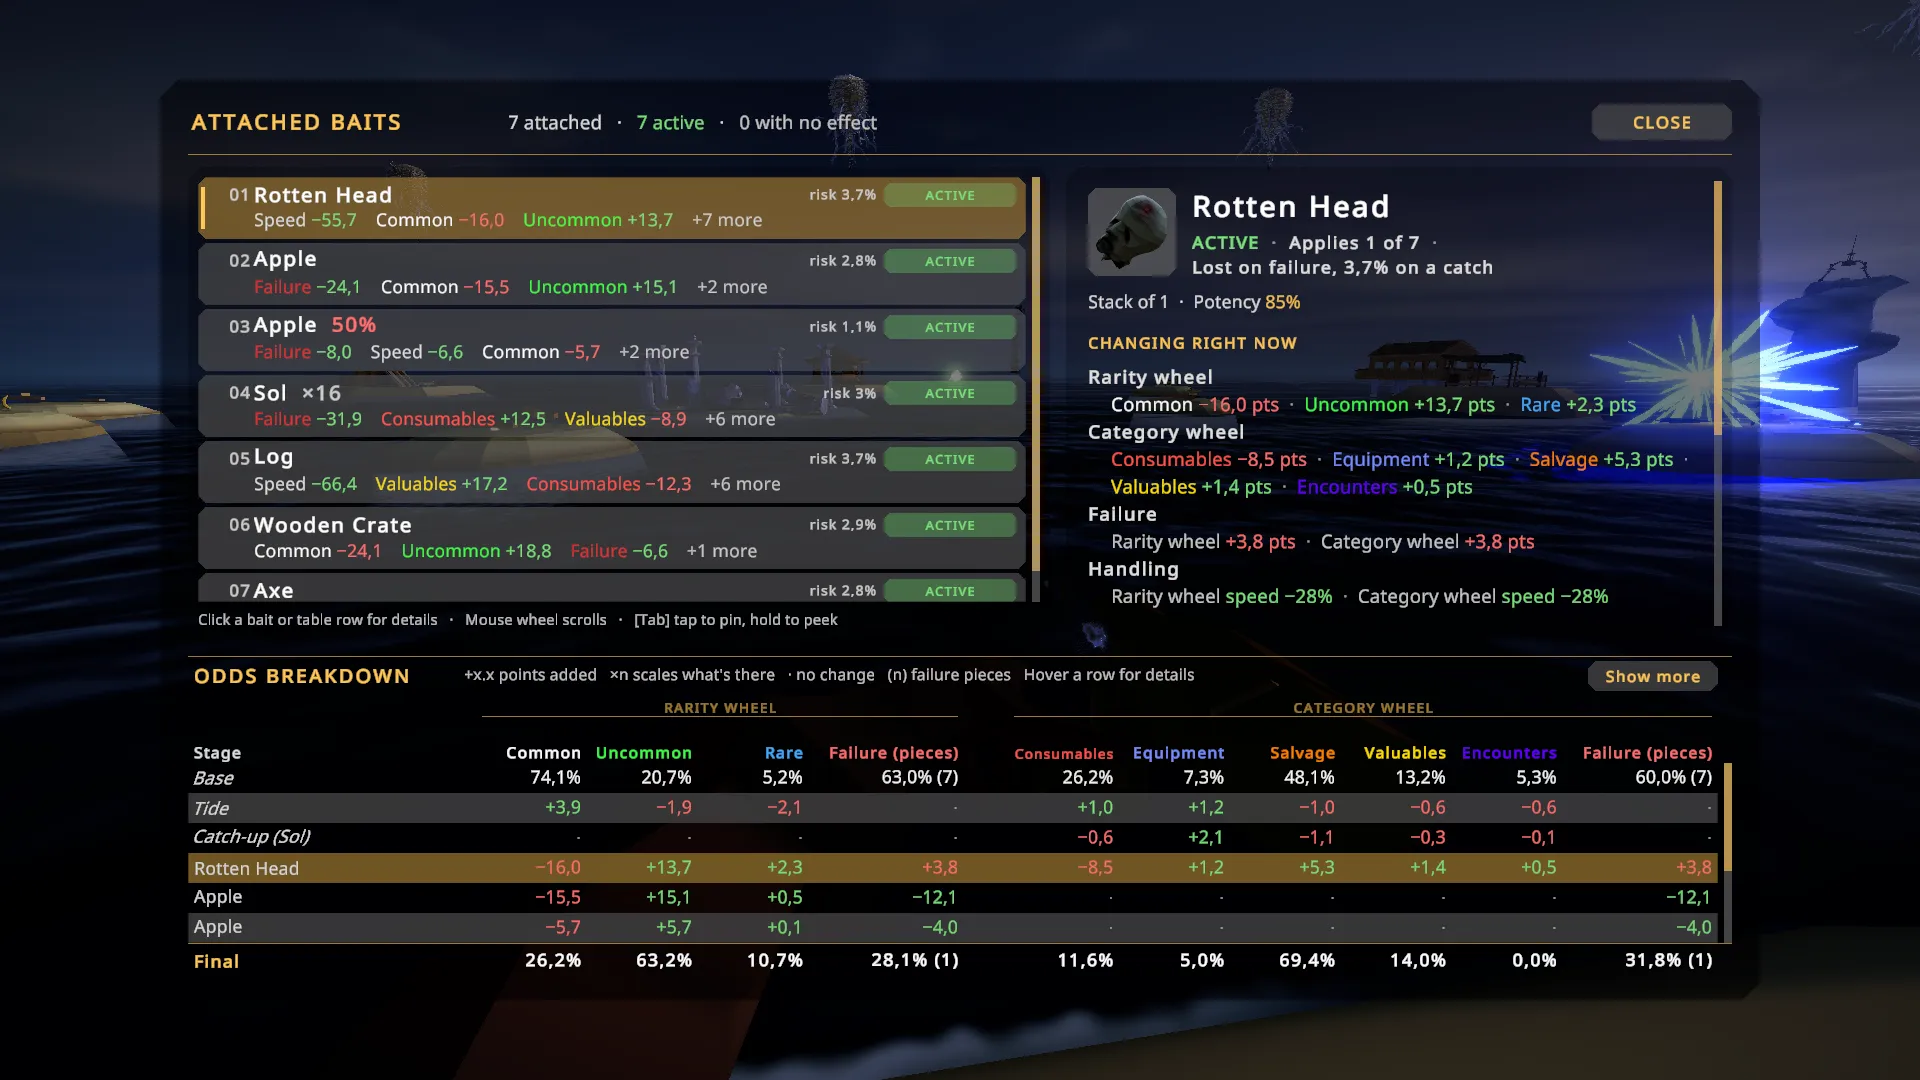
Task: Select the 02 Apple bait row
Action: coord(612,274)
